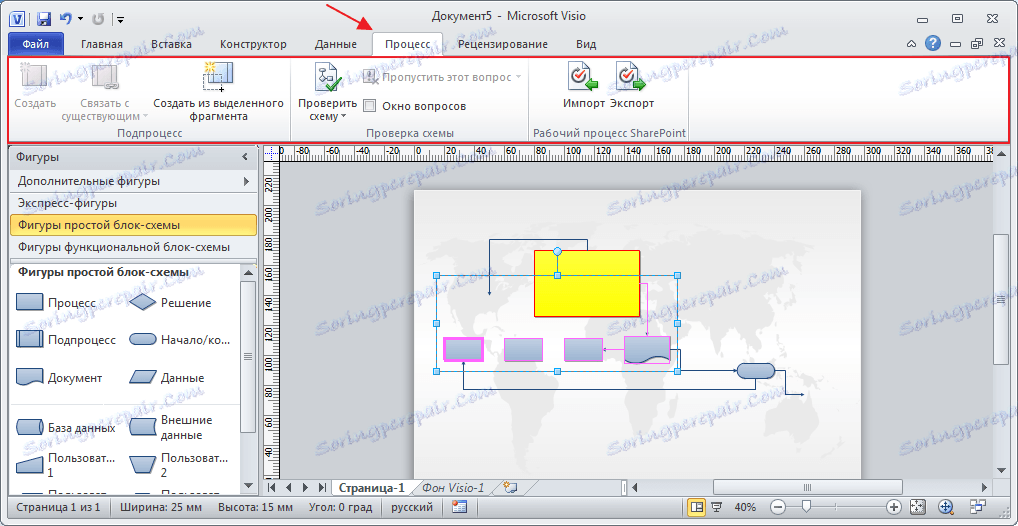This screenshot has width=1018, height=526.
Task: Toggle normal view button in status bar
Action: 697,507
